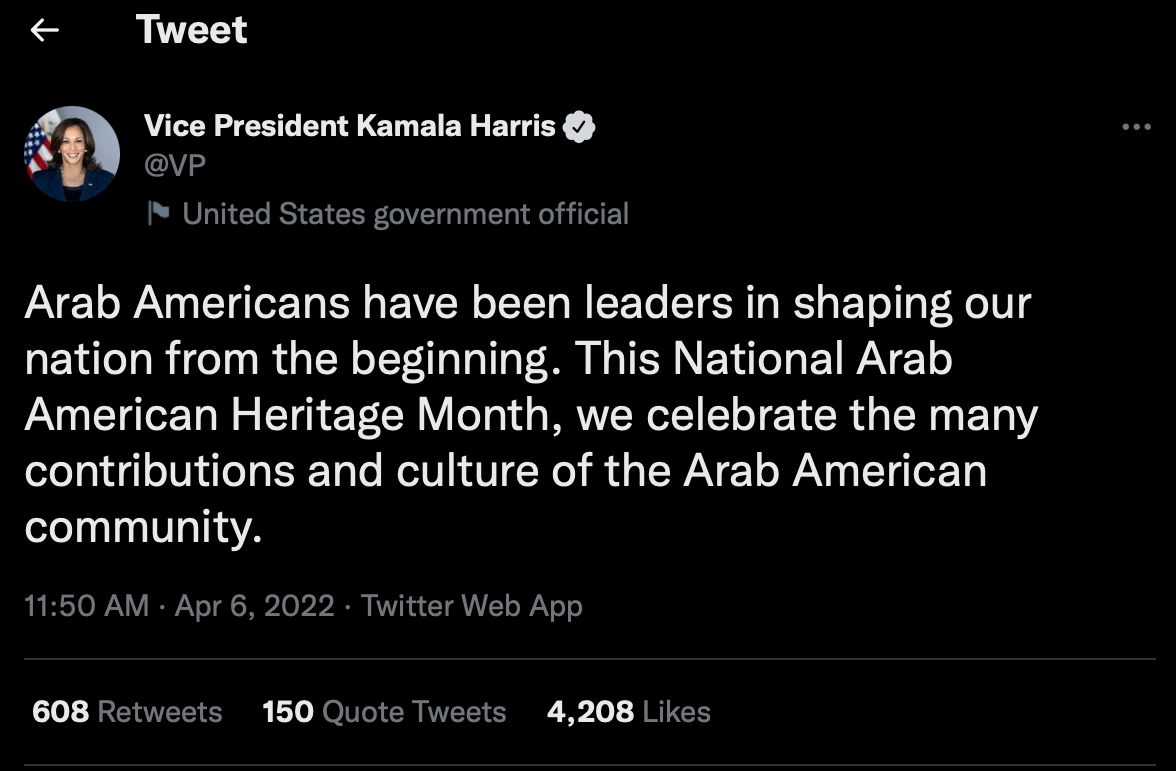Viewport: 1176px width, 771px height.
Task: Click the government official flag icon
Action: click(x=158, y=213)
